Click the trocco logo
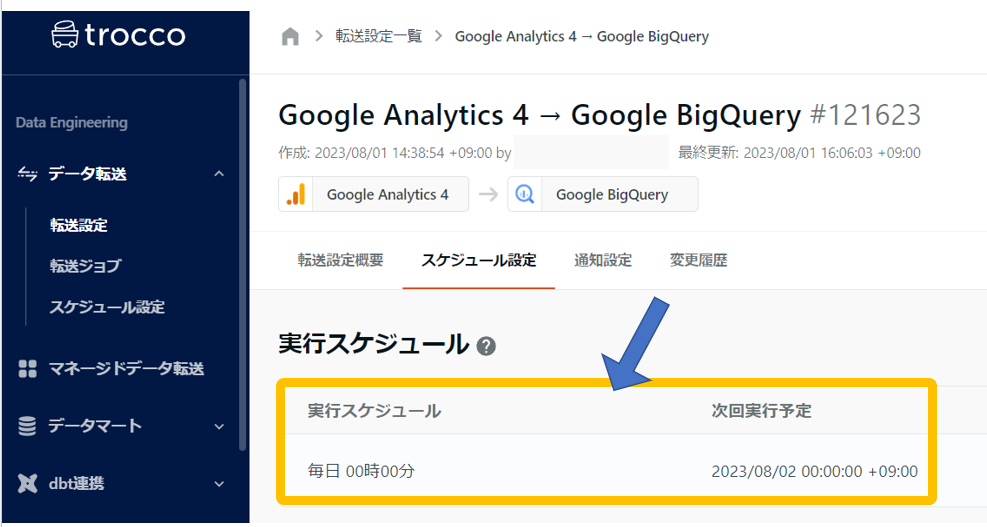Image resolution: width=987 pixels, height=527 pixels. (x=118, y=36)
